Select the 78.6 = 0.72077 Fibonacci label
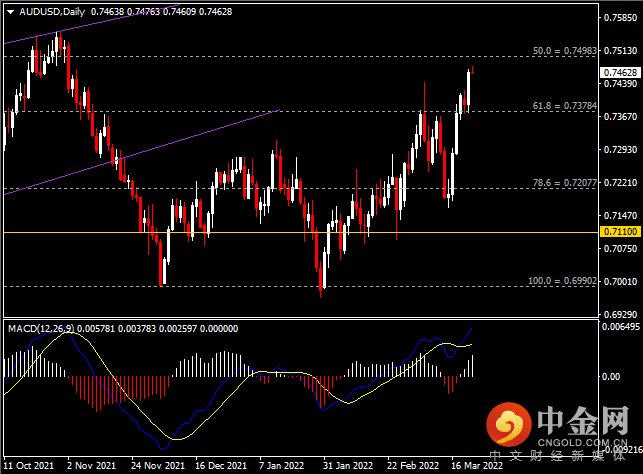 [x=564, y=183]
